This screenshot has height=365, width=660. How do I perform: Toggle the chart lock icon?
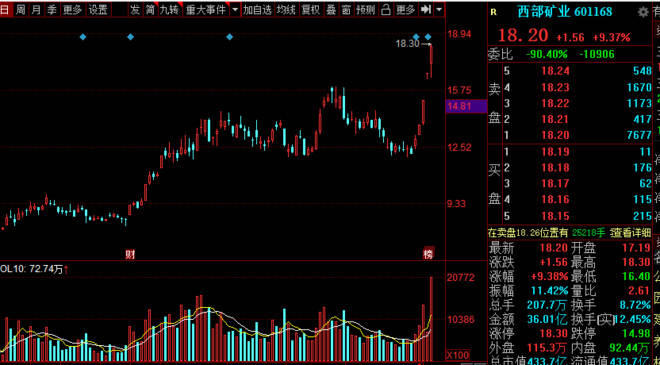point(385,9)
